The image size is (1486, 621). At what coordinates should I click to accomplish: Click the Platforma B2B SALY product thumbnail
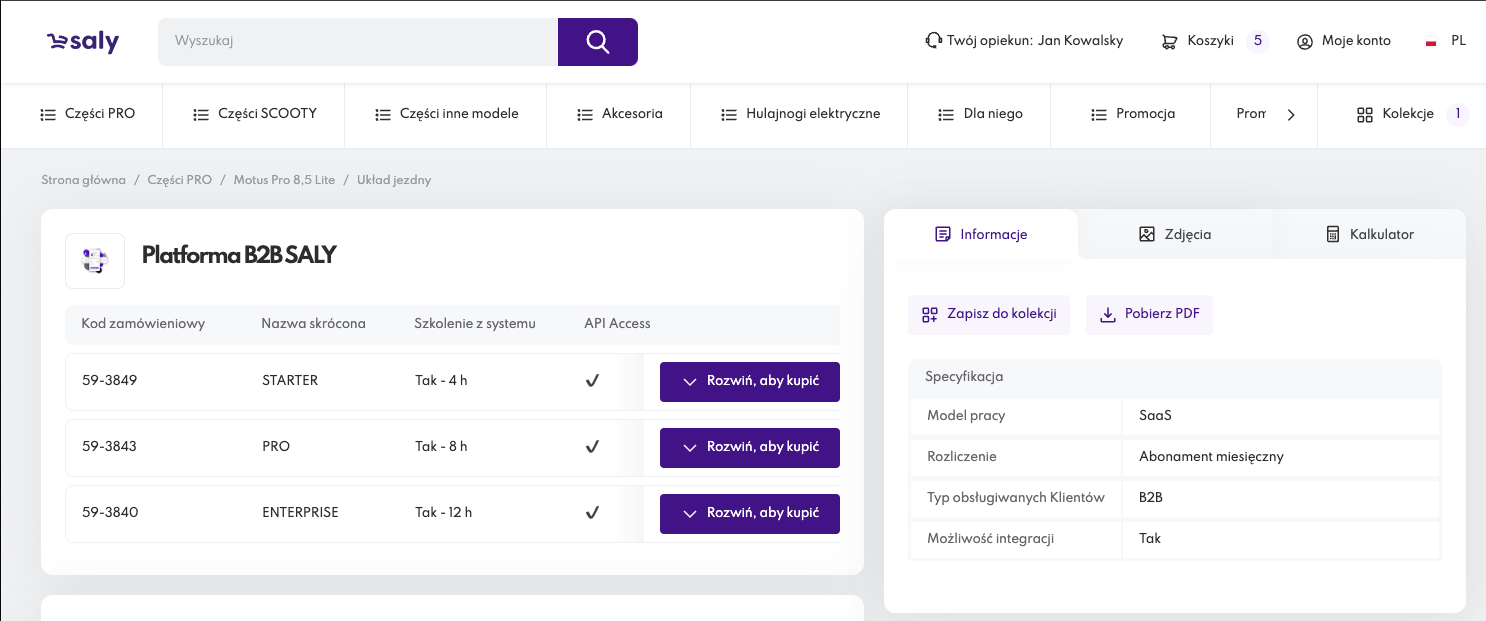[95, 261]
